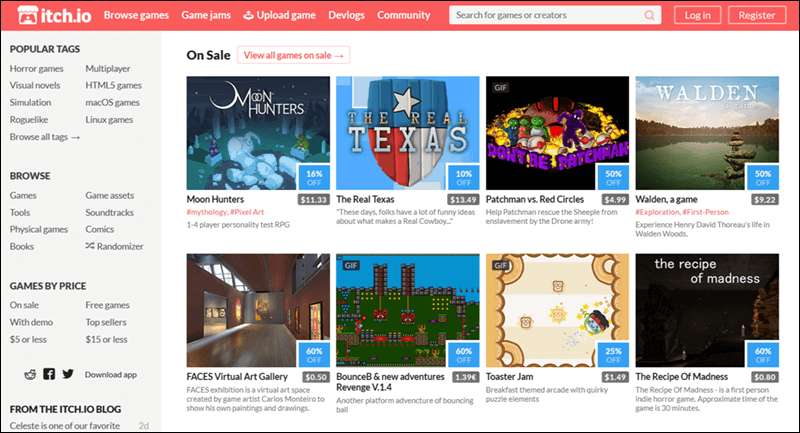Open Browse games in top navigation
Screen dimensions: 800x433
pos(136,15)
